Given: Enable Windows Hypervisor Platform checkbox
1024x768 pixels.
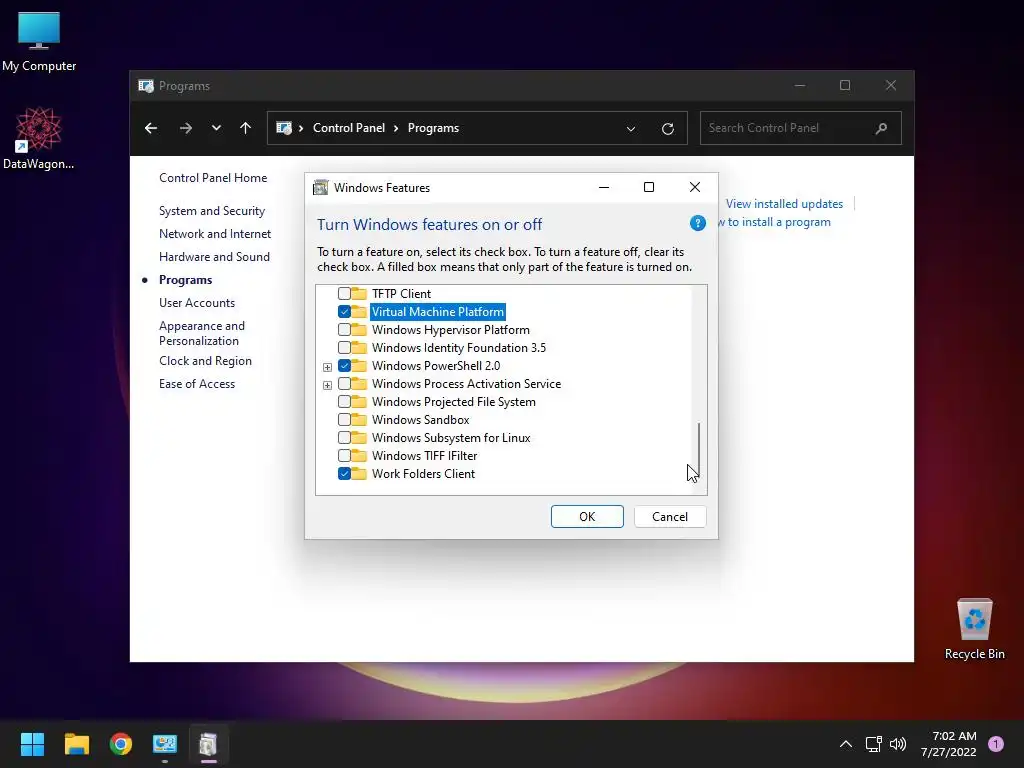Looking at the screenshot, I should (344, 330).
